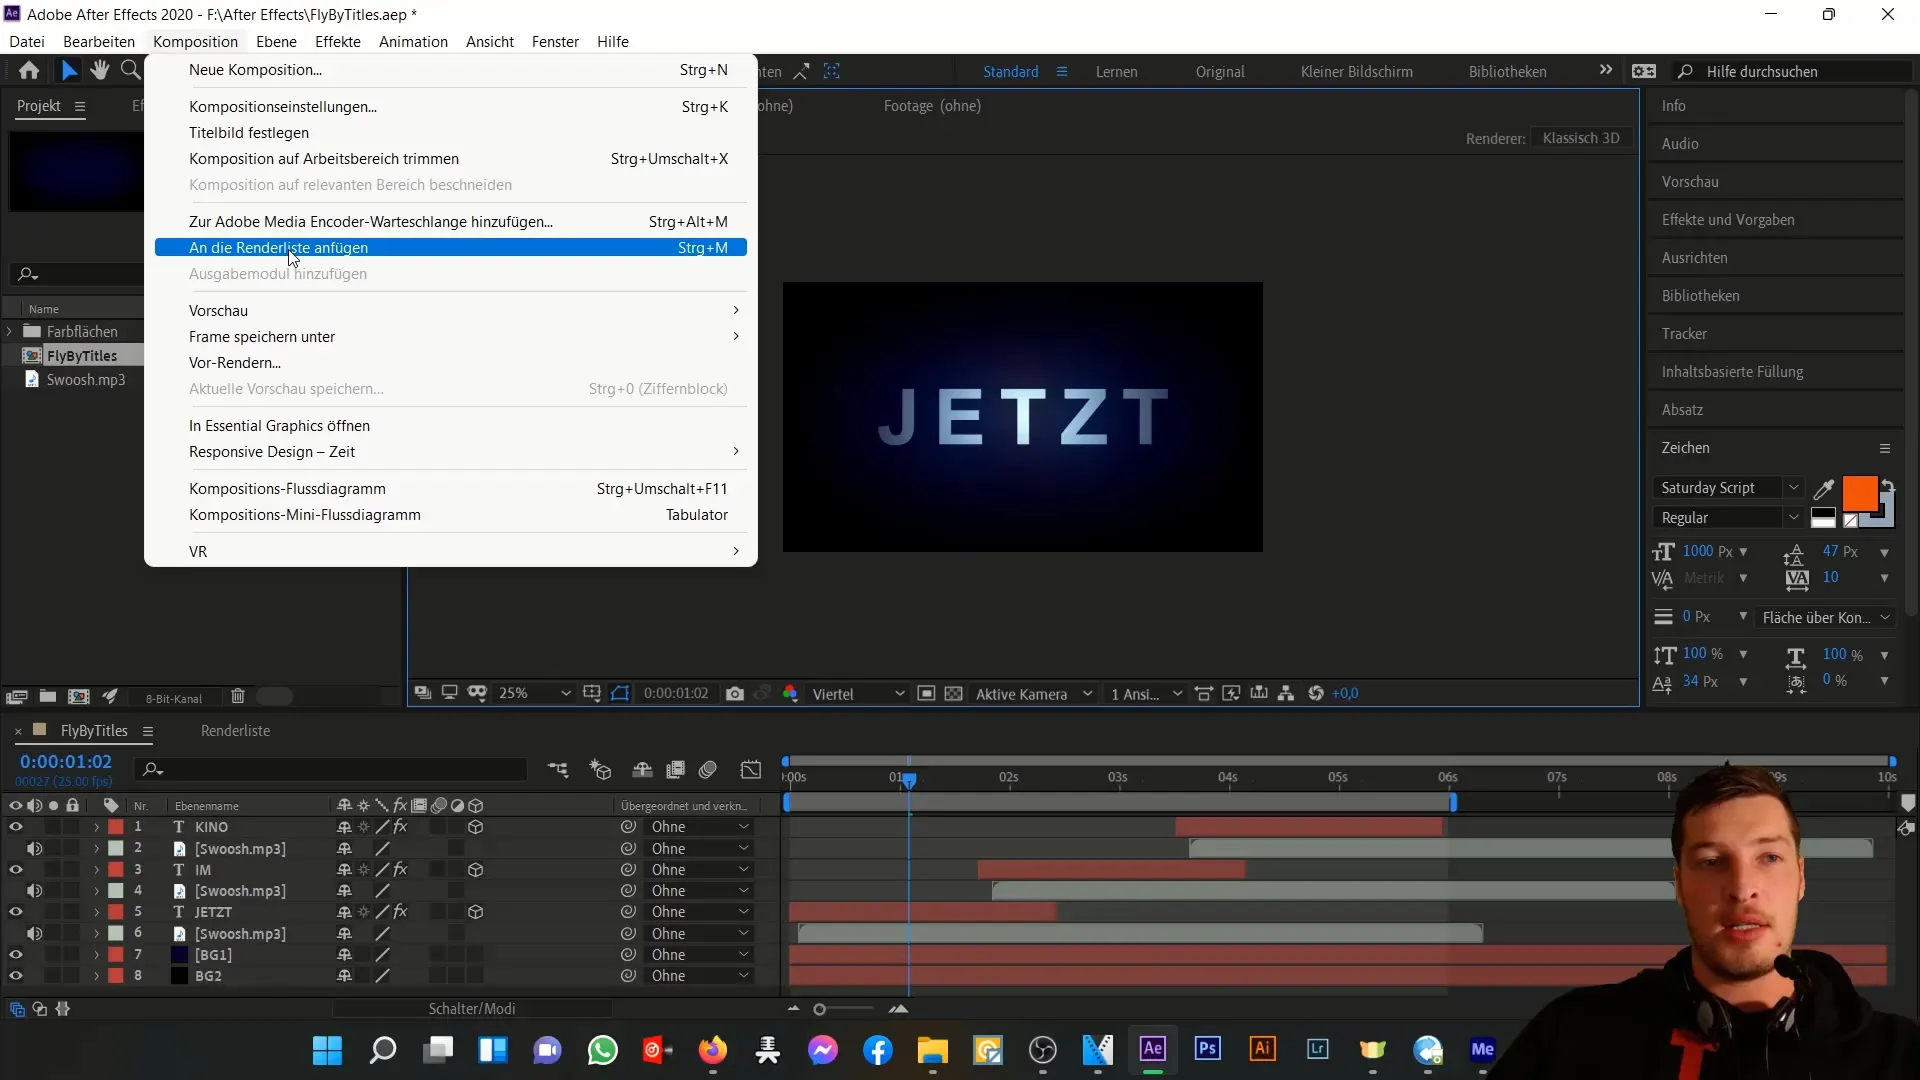1920x1080 pixels.
Task: Open composition mini-flowchart icon in timeline
Action: click(558, 769)
